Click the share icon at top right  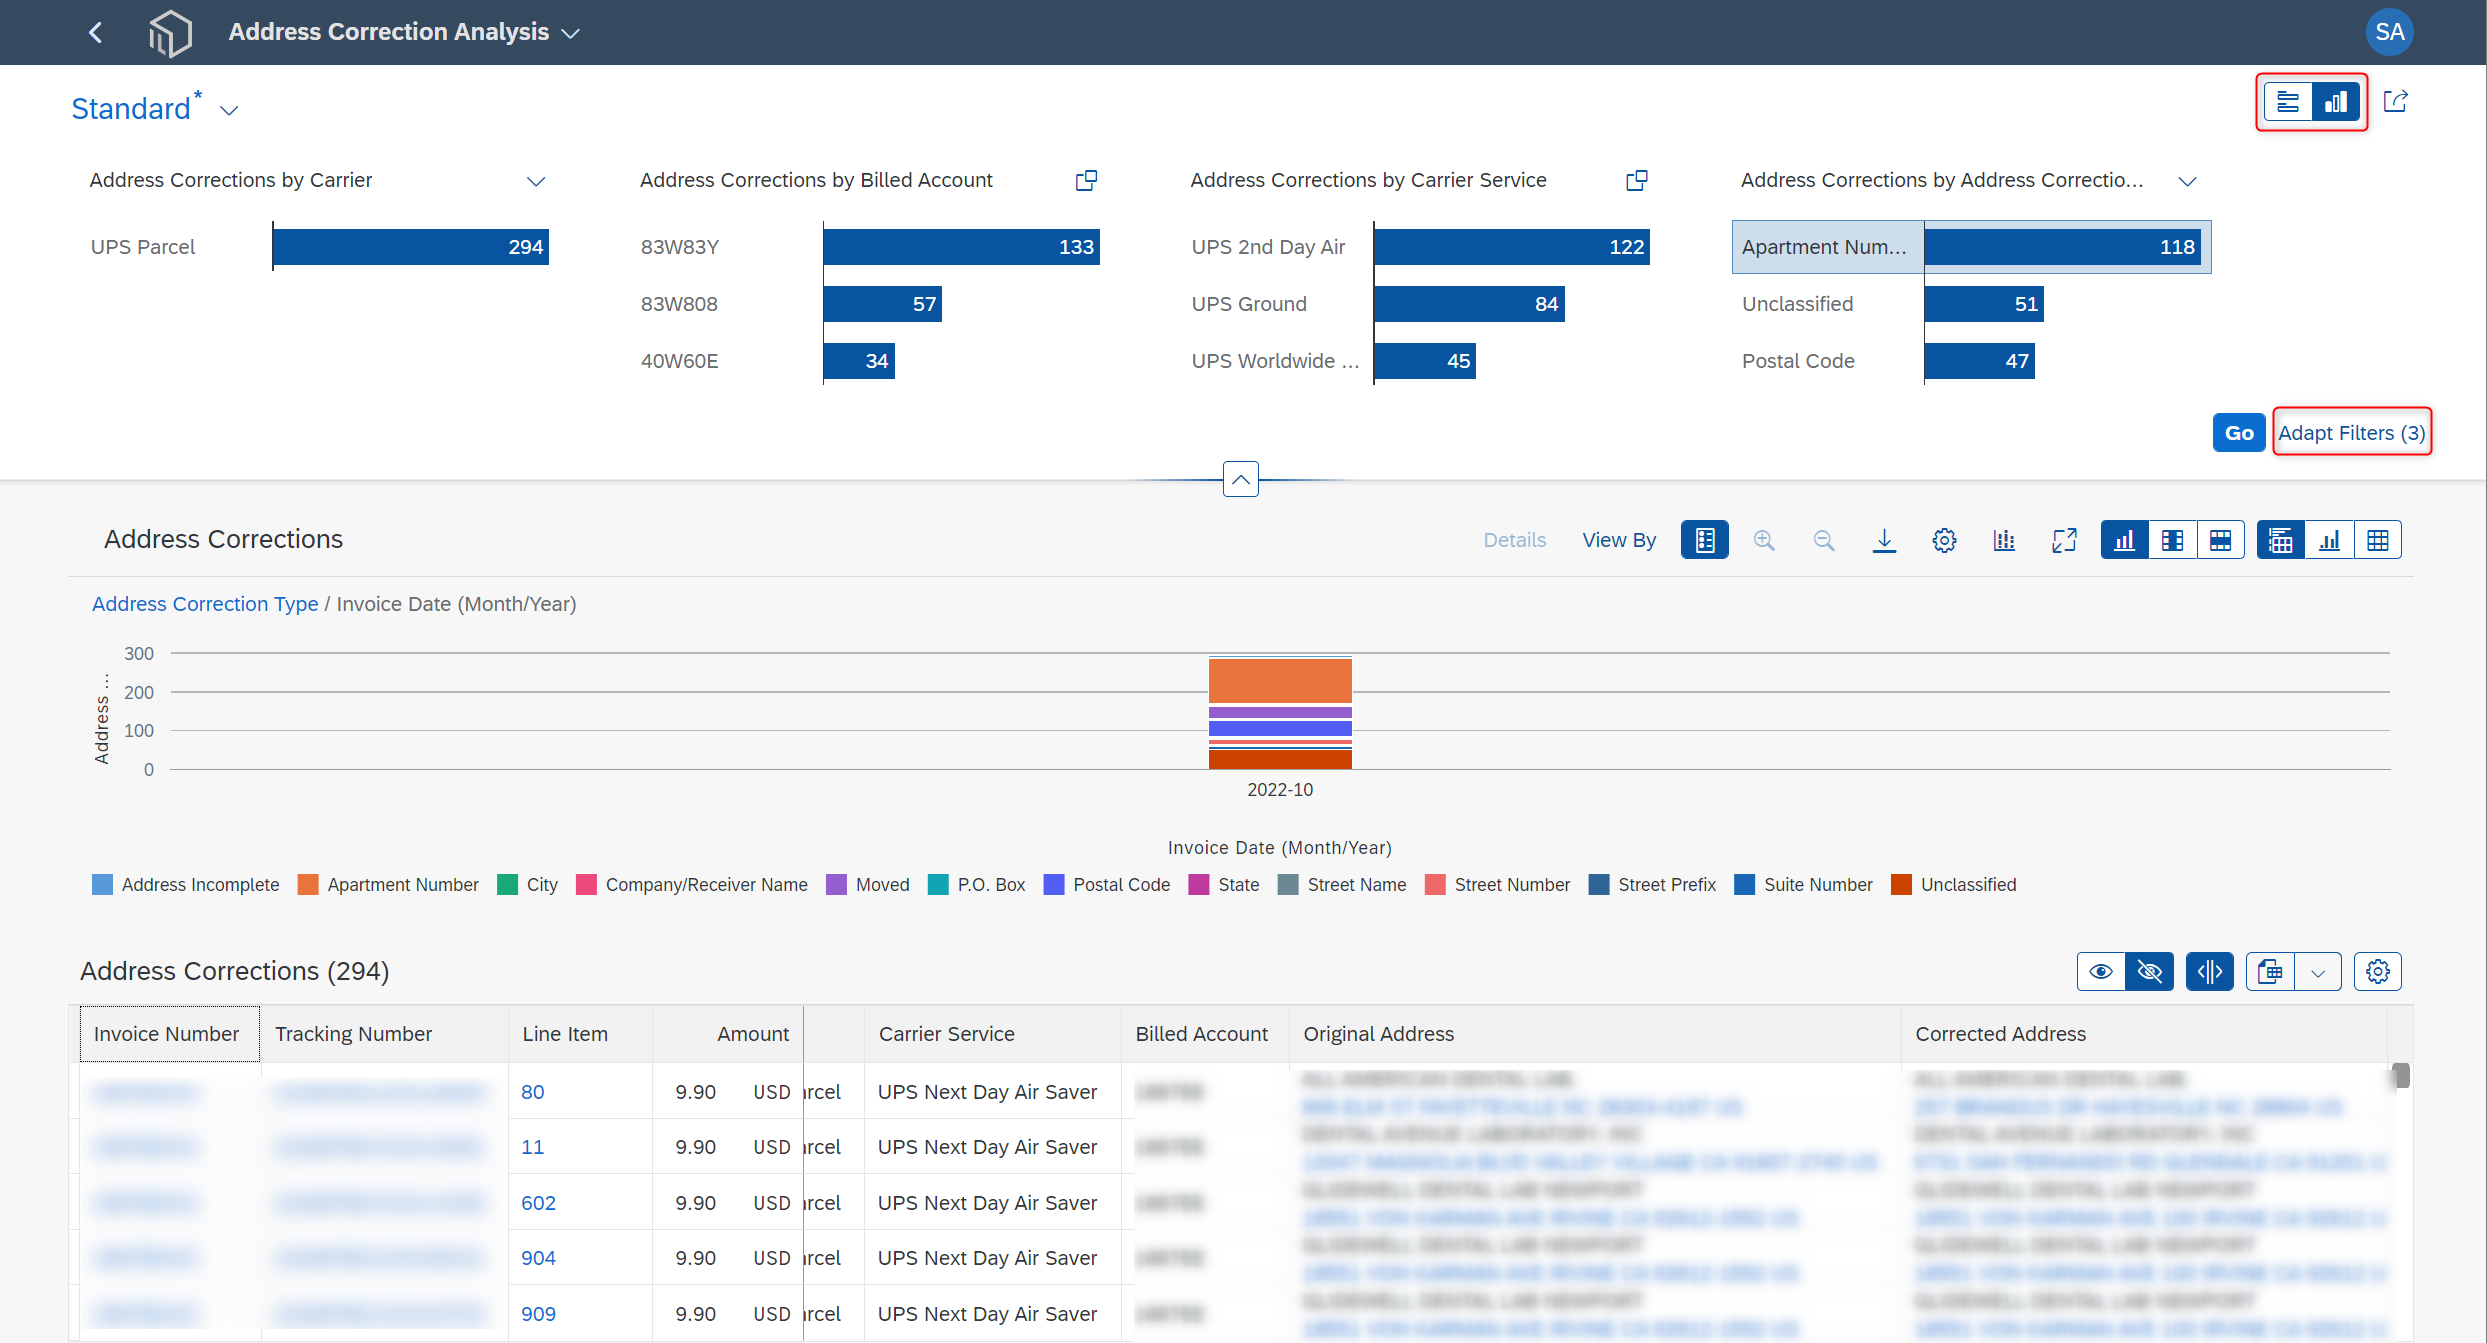click(2396, 101)
